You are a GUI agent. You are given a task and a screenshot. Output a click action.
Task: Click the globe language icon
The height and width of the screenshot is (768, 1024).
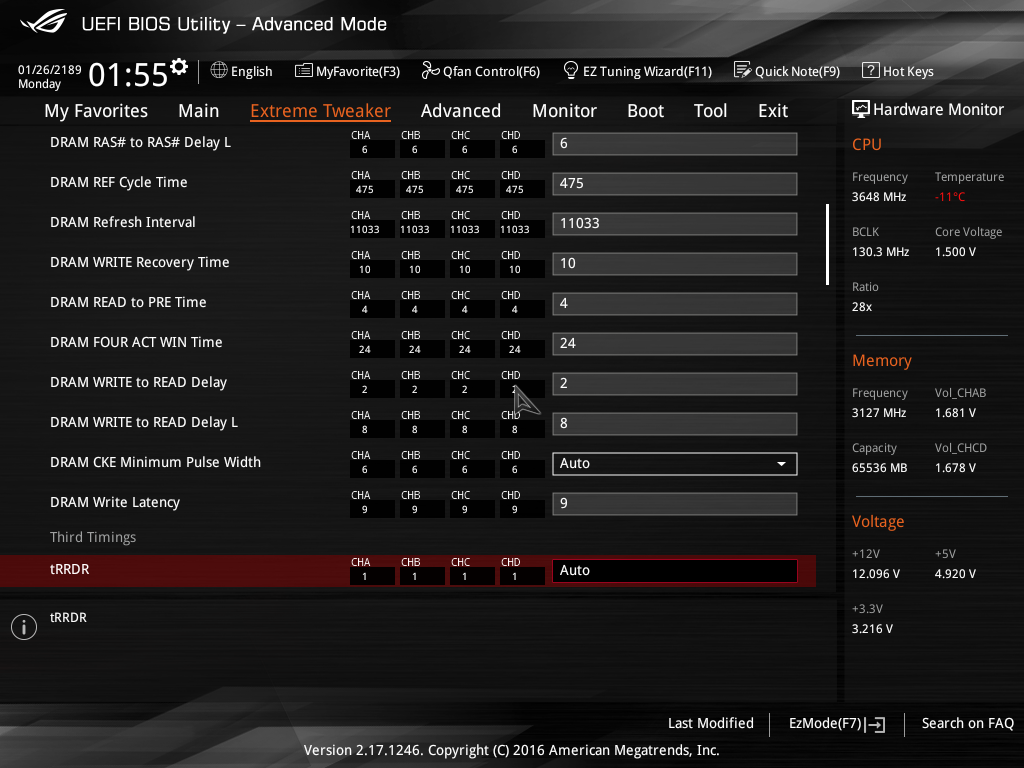[219, 71]
